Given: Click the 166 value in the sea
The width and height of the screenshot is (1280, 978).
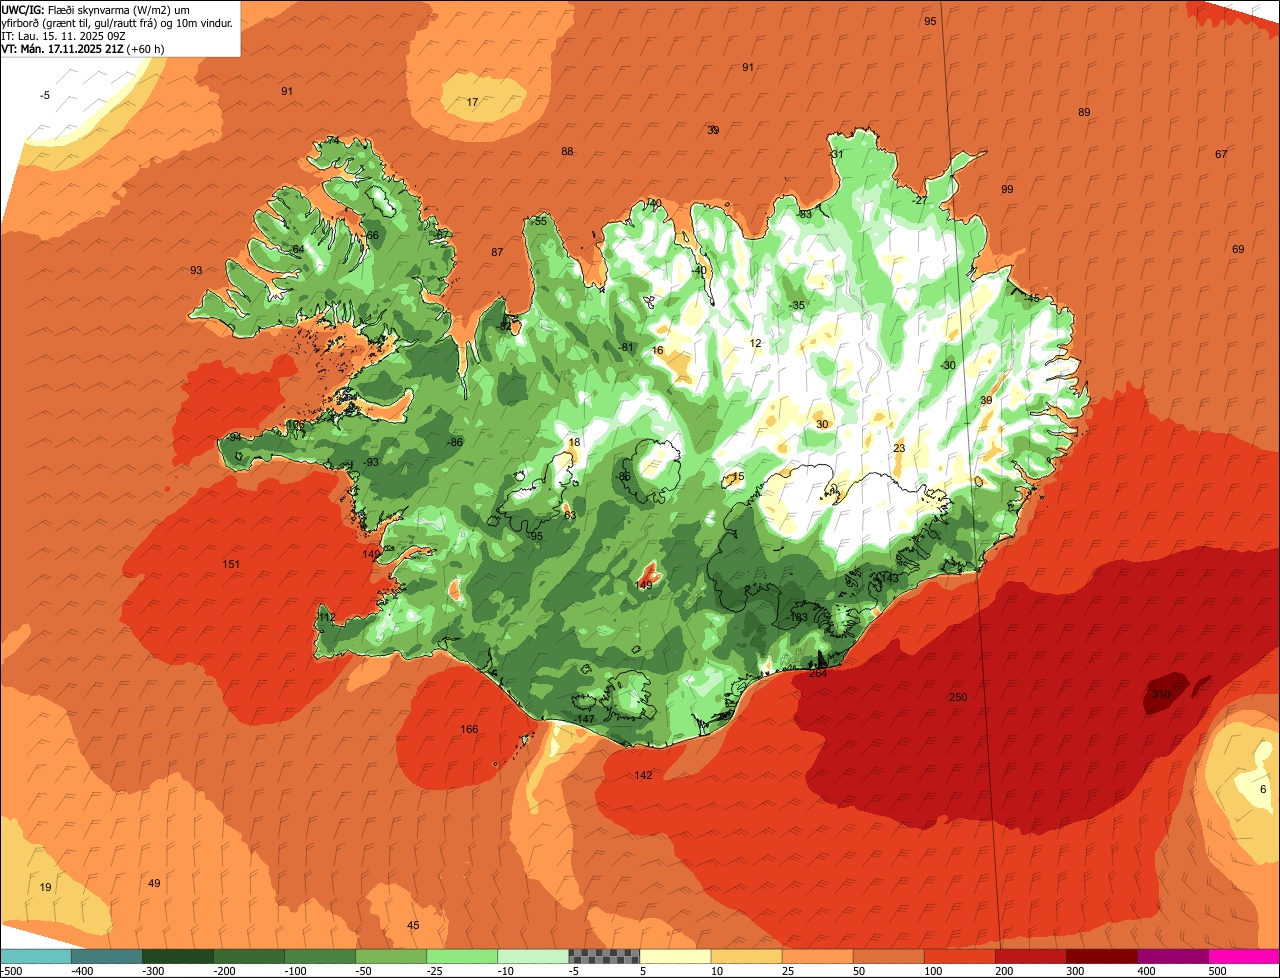Looking at the screenshot, I should [x=469, y=729].
